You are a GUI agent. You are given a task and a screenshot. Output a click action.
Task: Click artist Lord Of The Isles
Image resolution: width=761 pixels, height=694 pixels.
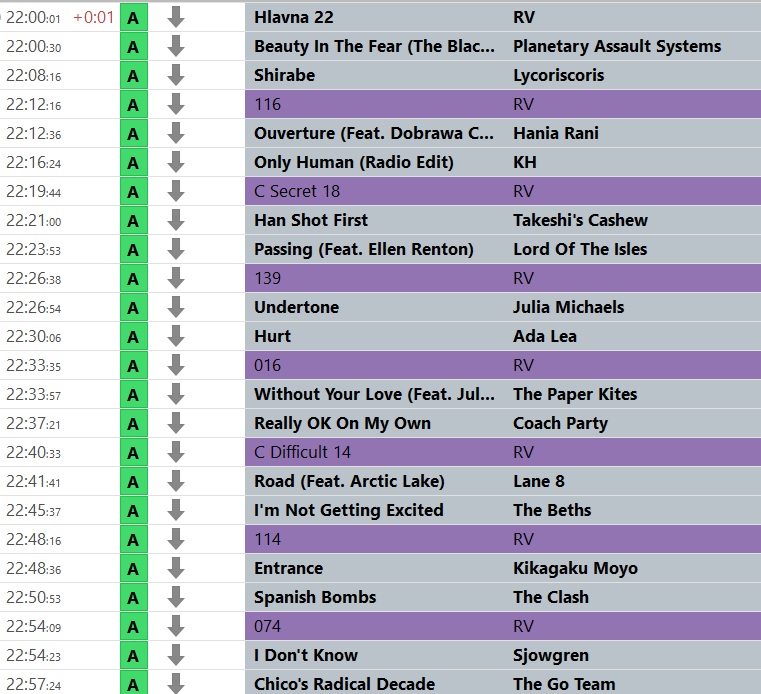[x=580, y=249]
